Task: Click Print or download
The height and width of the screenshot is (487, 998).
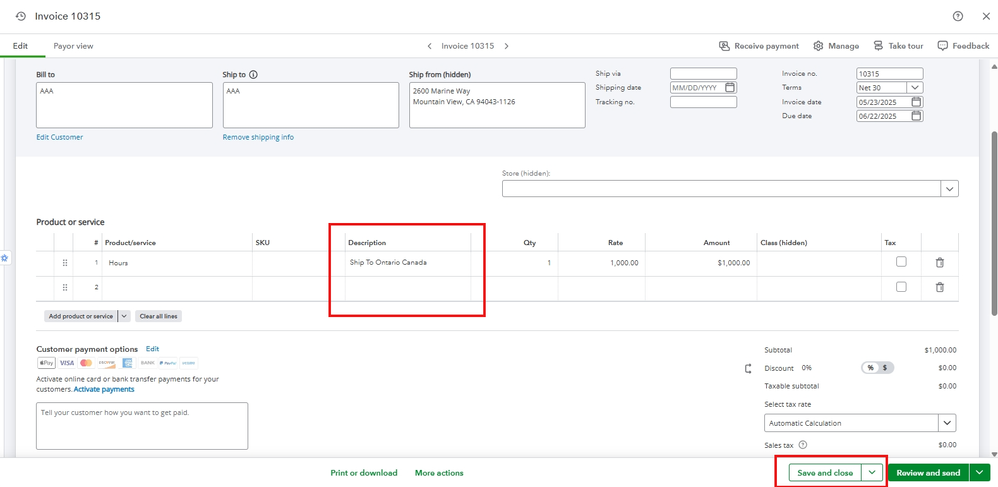Action: pos(364,473)
